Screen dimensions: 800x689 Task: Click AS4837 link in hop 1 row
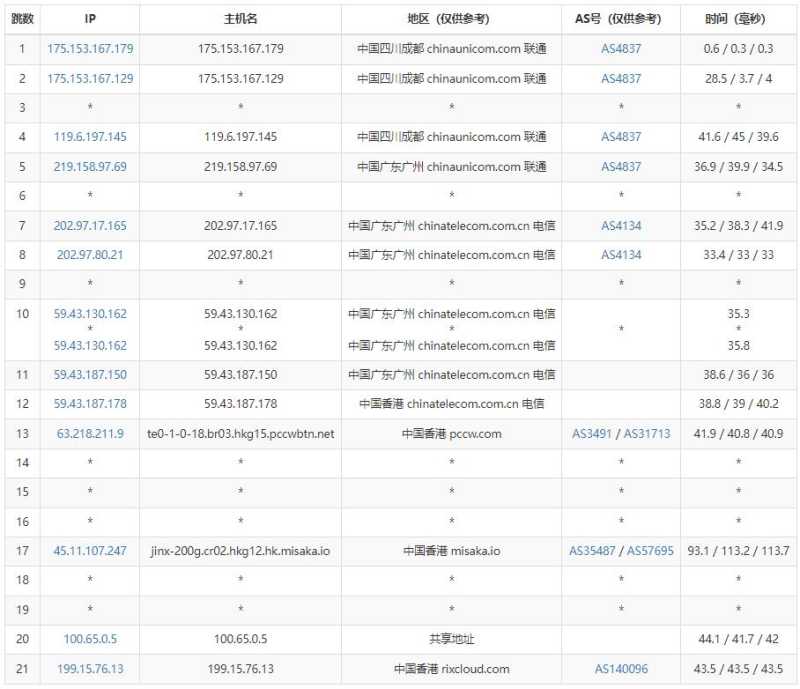click(621, 49)
